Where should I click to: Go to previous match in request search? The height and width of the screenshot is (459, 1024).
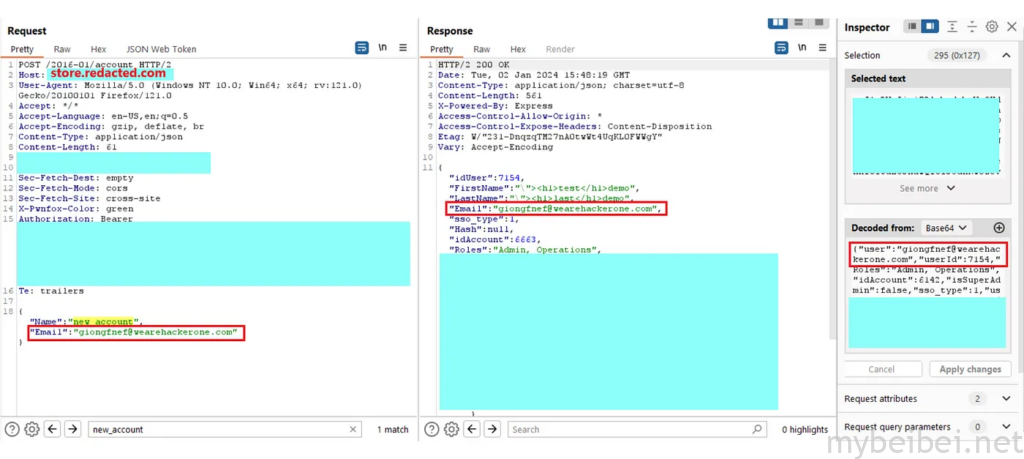tap(51, 429)
